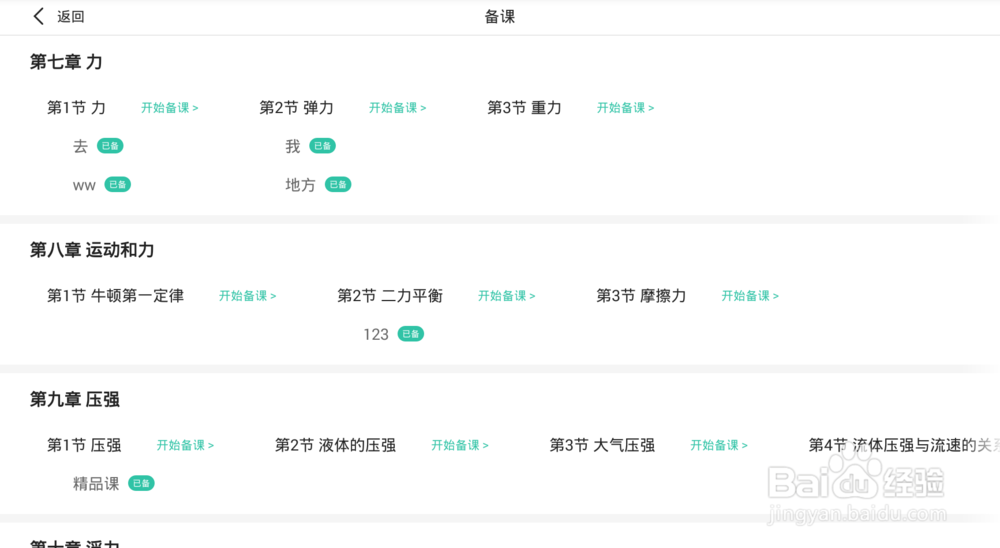Click the 返回 text label

point(71,17)
